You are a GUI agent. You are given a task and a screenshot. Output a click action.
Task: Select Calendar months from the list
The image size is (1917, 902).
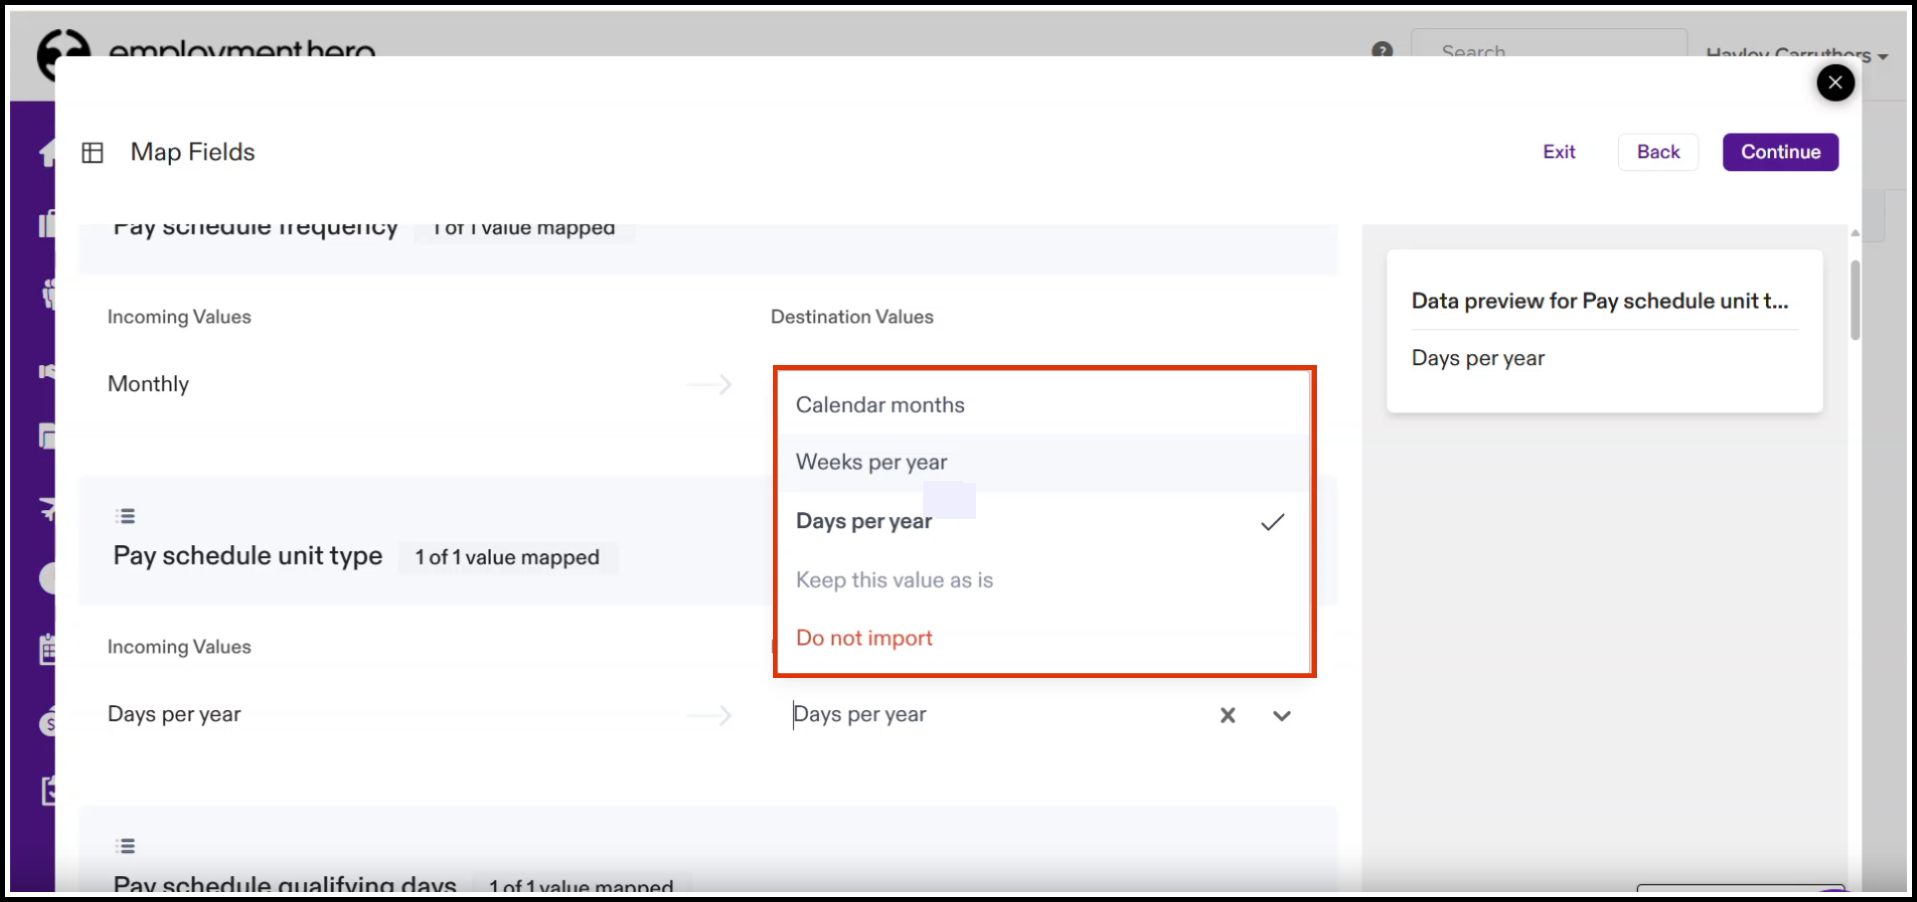tap(880, 405)
